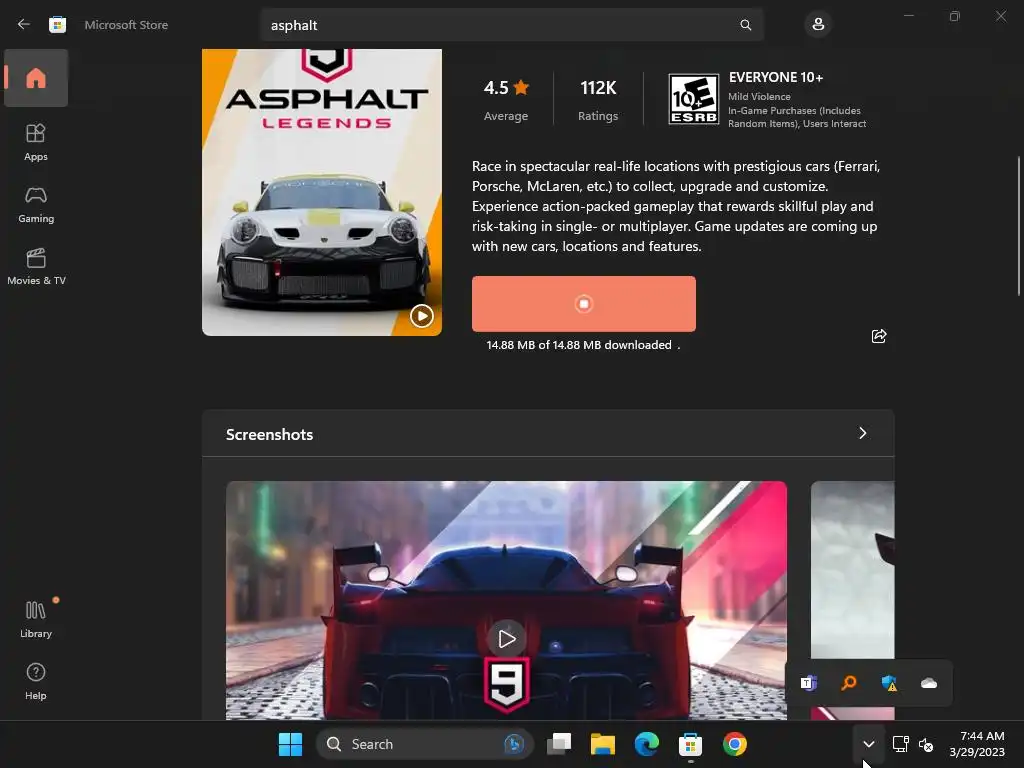
Task: Go back with the arrow in title bar
Action: pyautogui.click(x=24, y=25)
